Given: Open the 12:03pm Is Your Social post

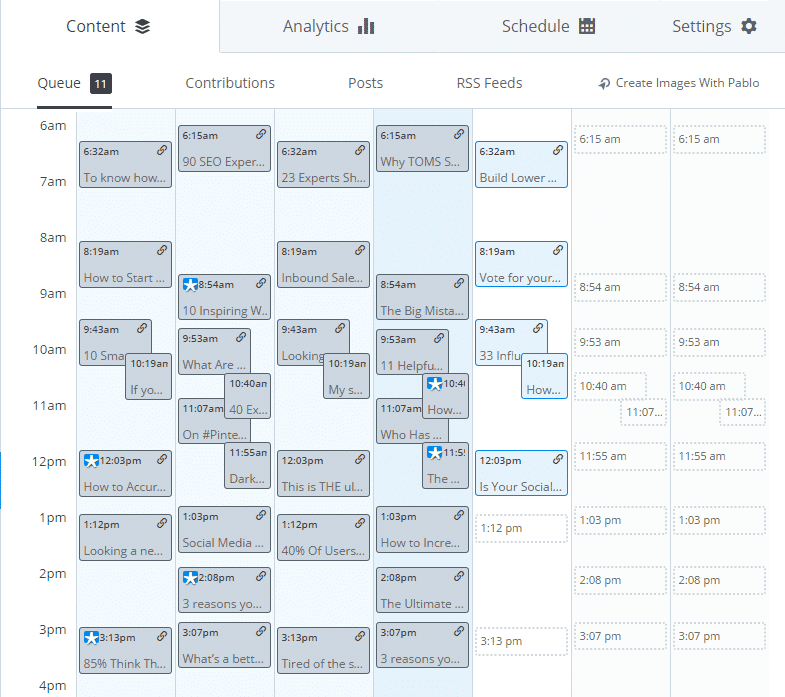Looking at the screenshot, I should 521,473.
